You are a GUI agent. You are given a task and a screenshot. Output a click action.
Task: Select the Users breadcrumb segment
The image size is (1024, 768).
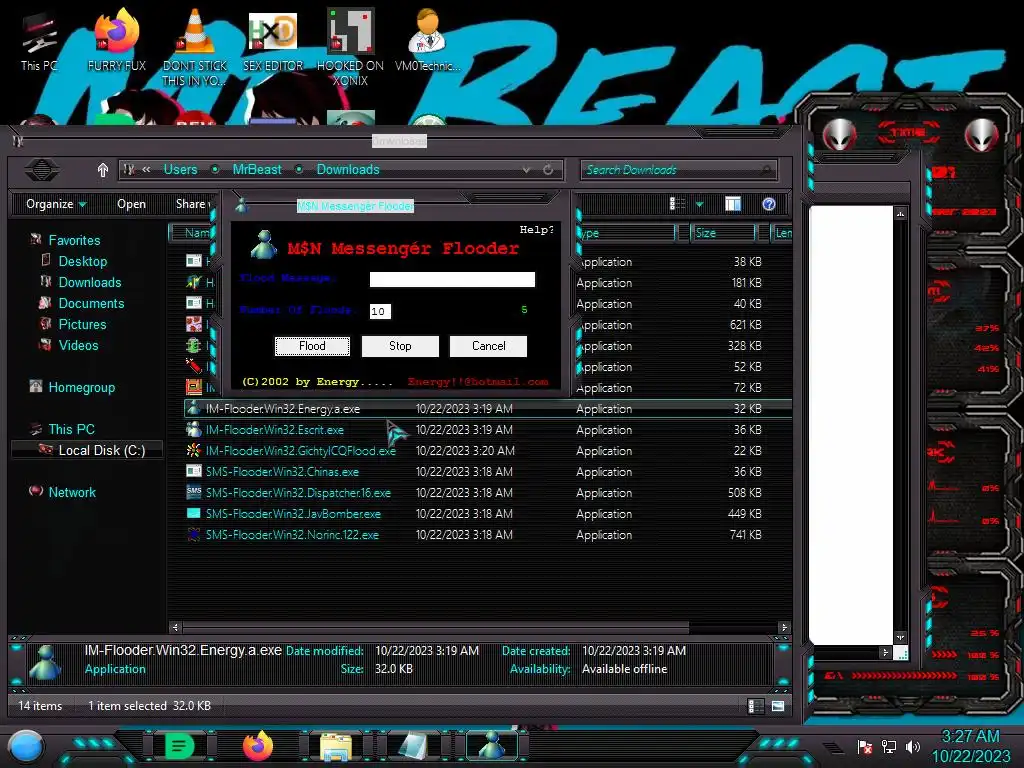click(180, 170)
